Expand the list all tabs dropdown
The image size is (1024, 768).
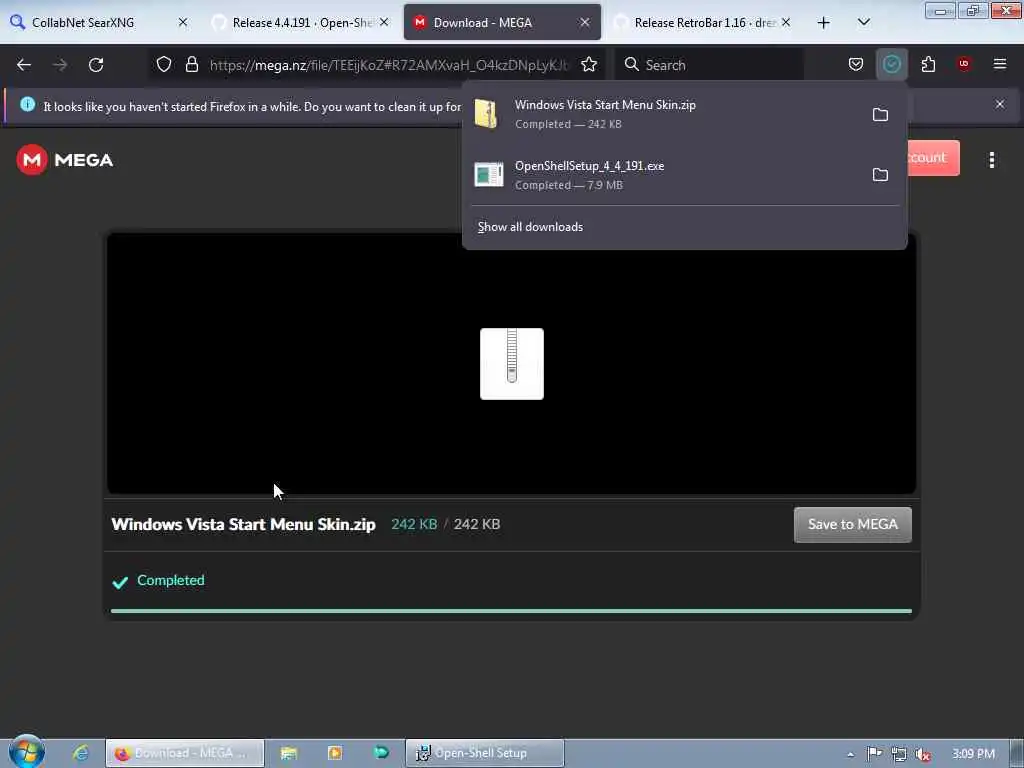click(863, 22)
